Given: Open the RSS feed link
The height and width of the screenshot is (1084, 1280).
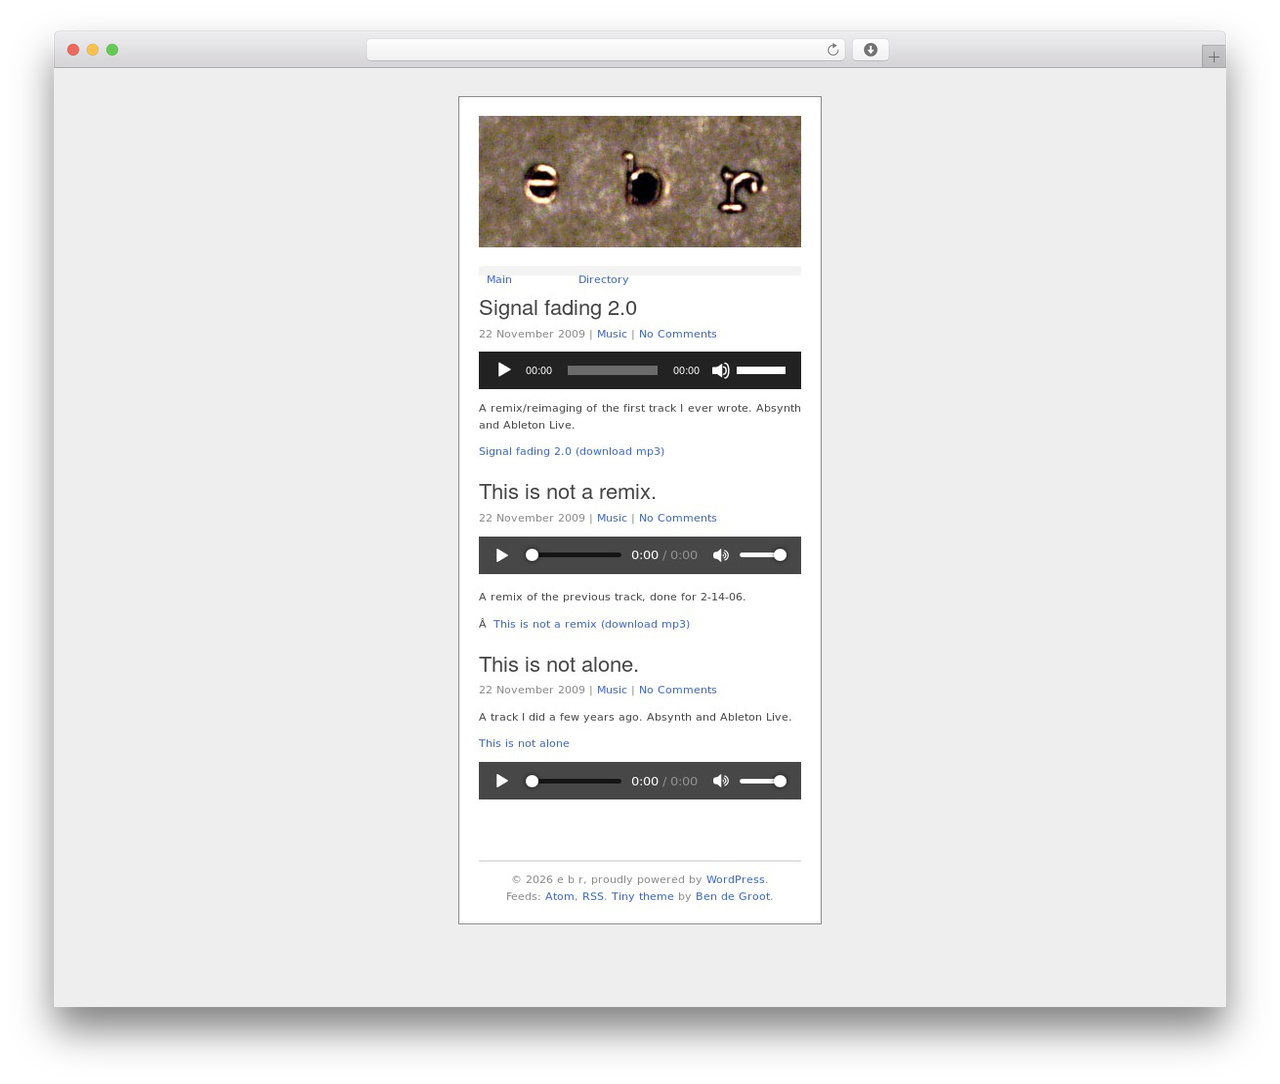Looking at the screenshot, I should [593, 897].
